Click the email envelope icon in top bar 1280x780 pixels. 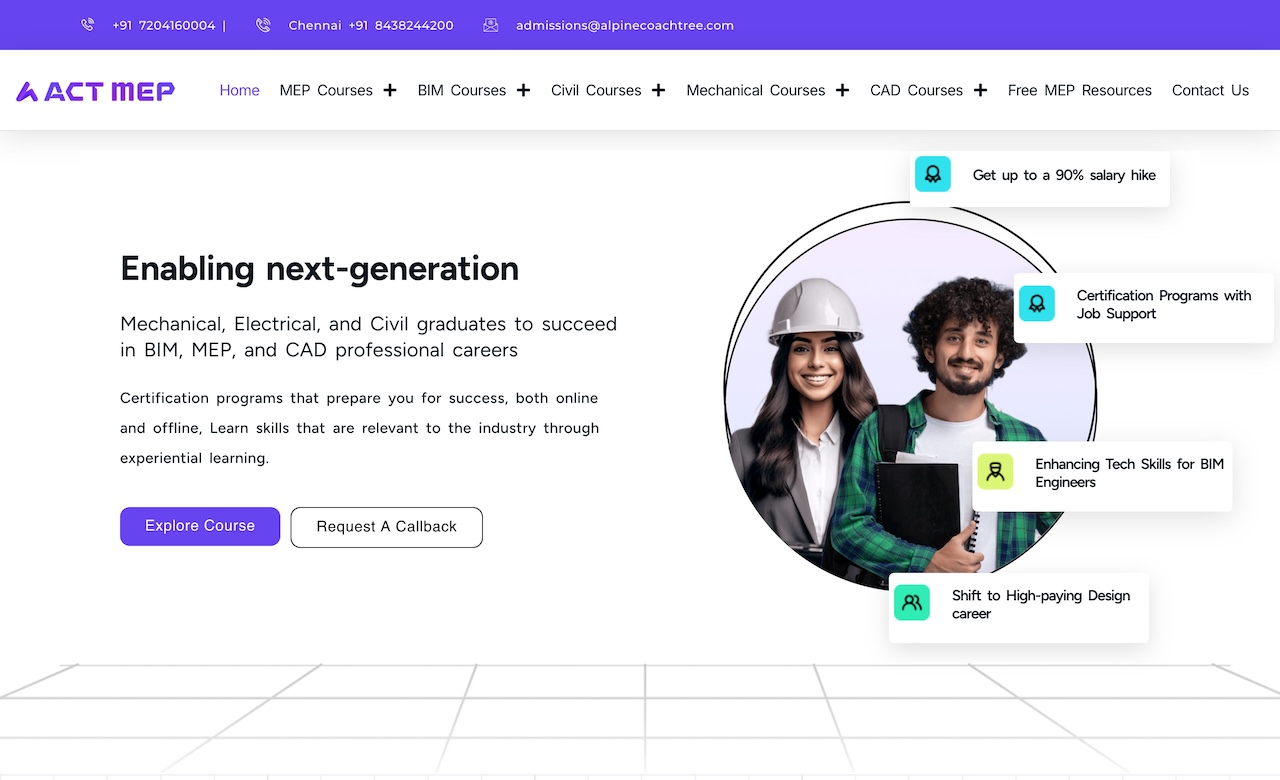click(x=491, y=25)
